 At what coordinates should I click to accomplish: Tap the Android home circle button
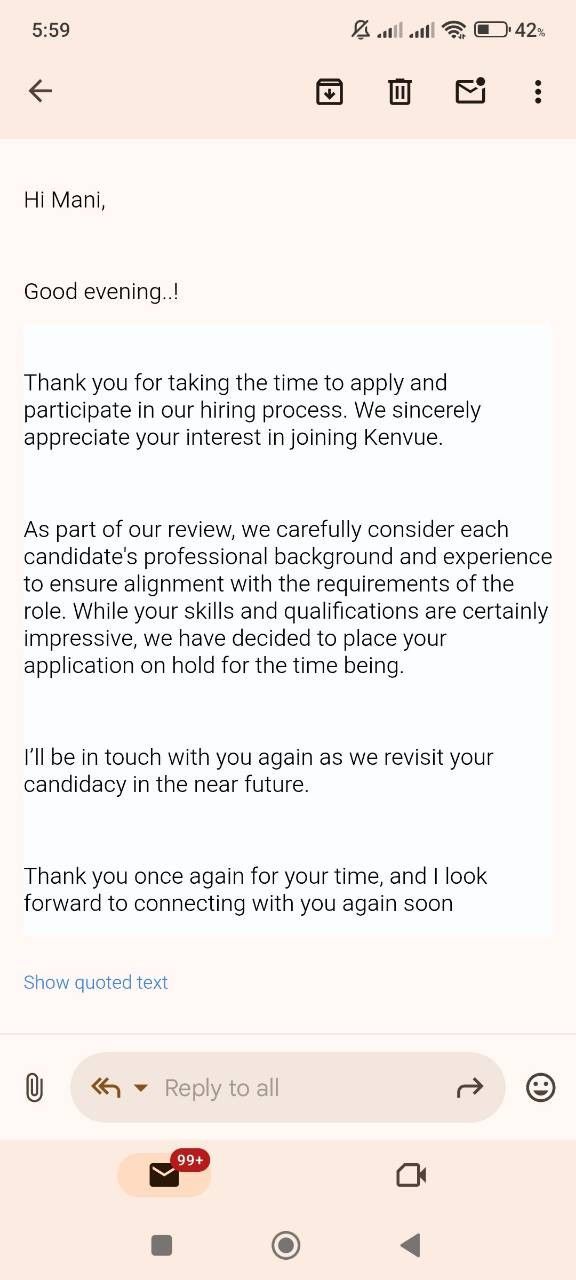tap(286, 1245)
